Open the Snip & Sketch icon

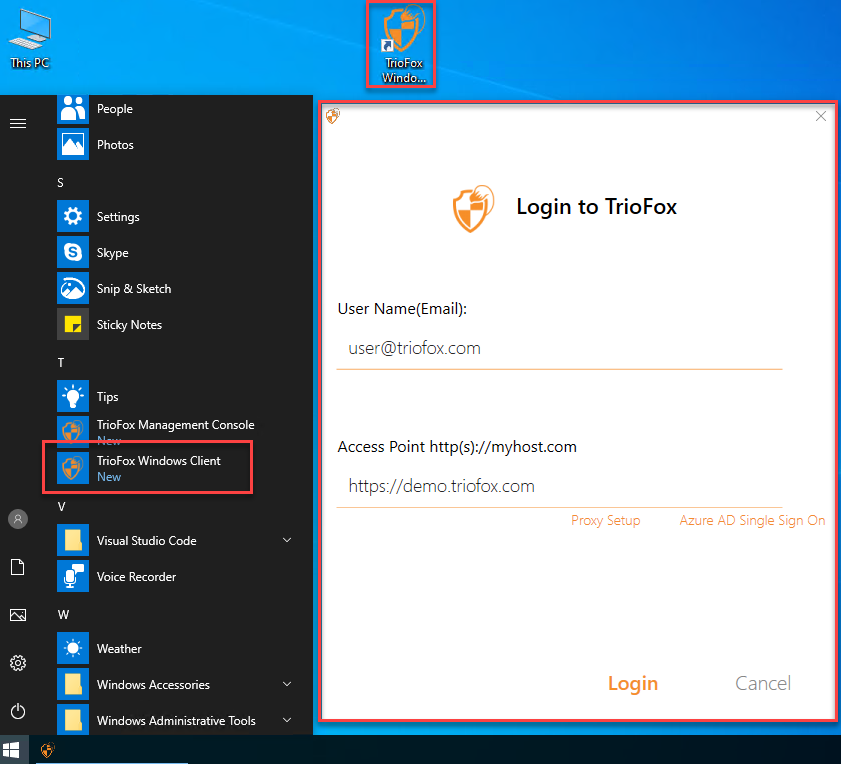(x=73, y=288)
